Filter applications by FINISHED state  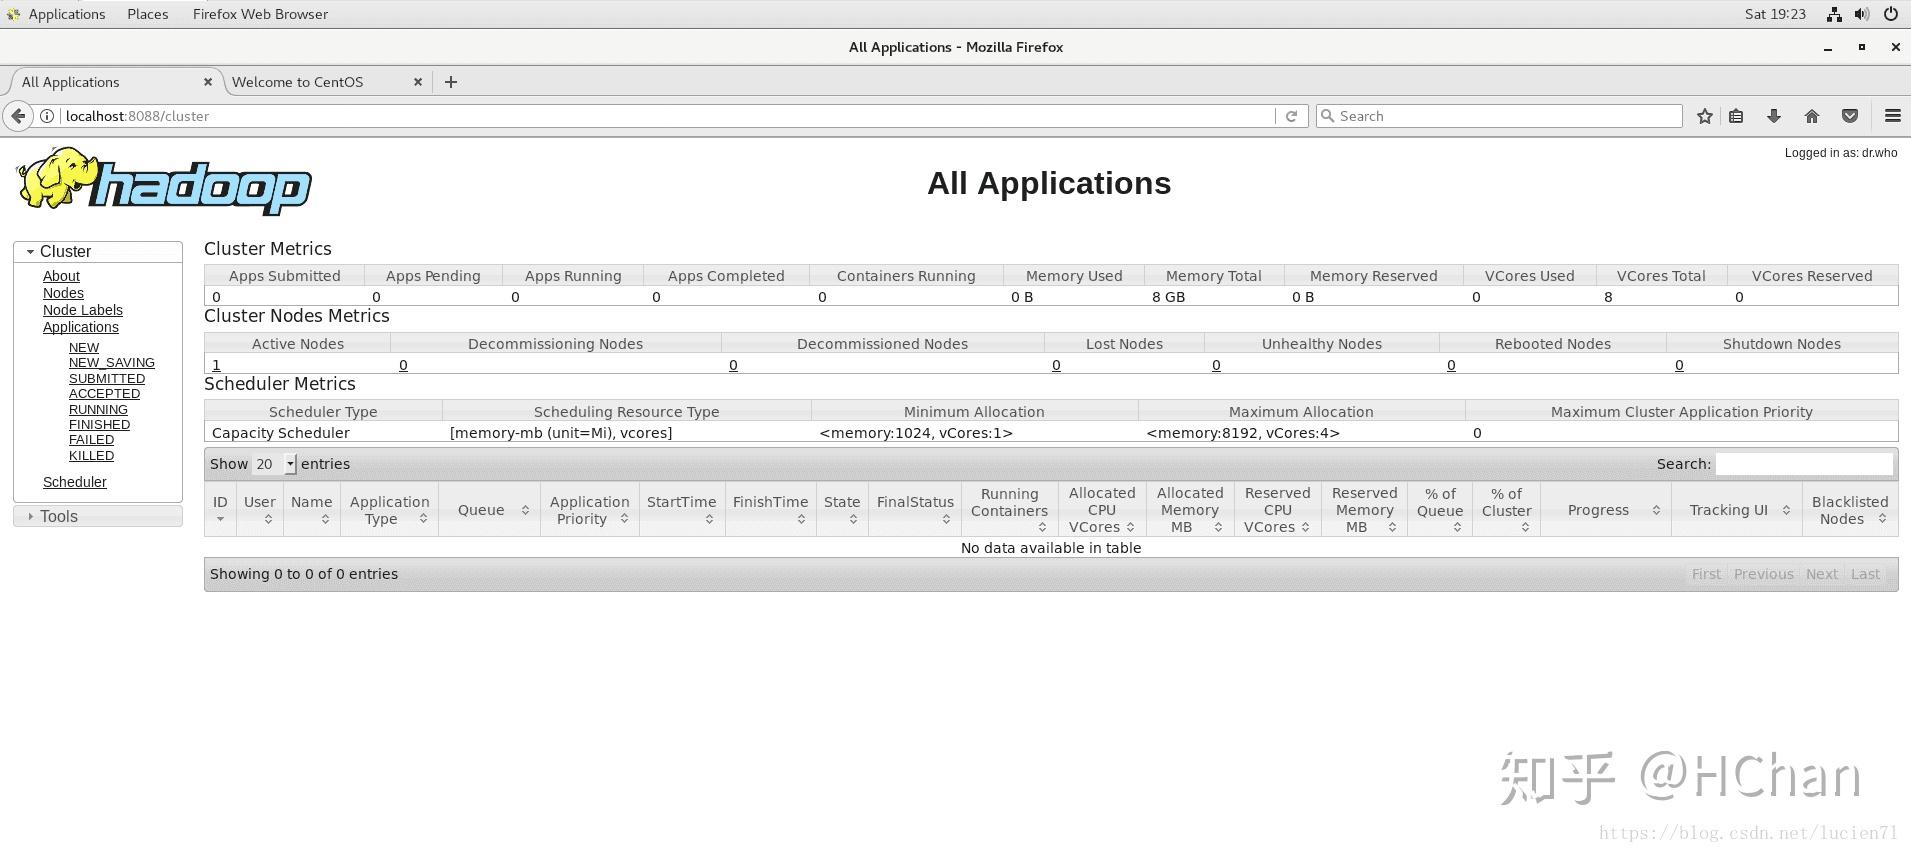coord(100,425)
